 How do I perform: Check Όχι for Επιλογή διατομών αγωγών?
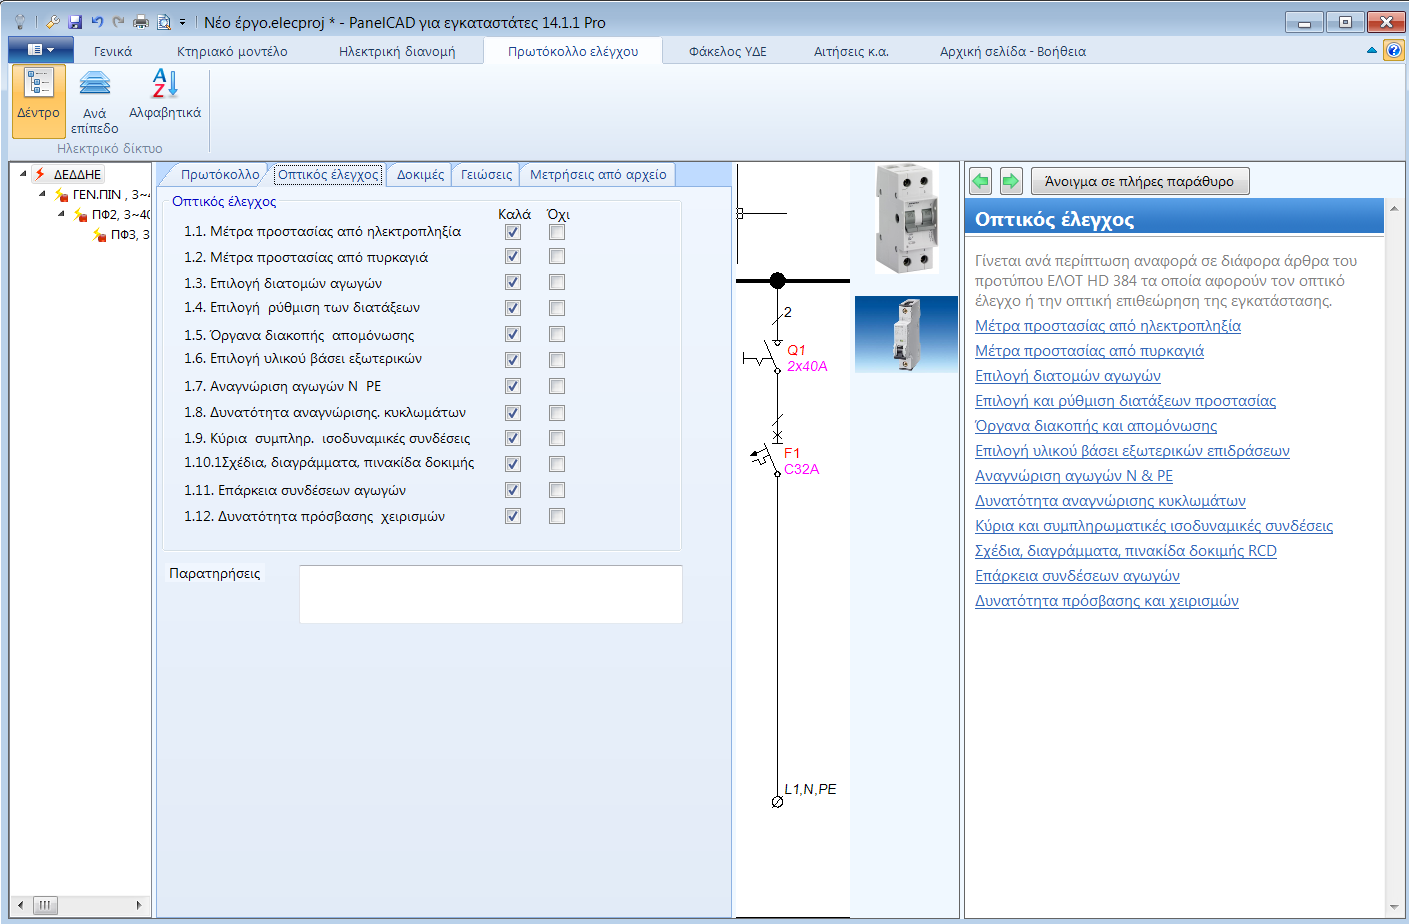click(x=556, y=282)
